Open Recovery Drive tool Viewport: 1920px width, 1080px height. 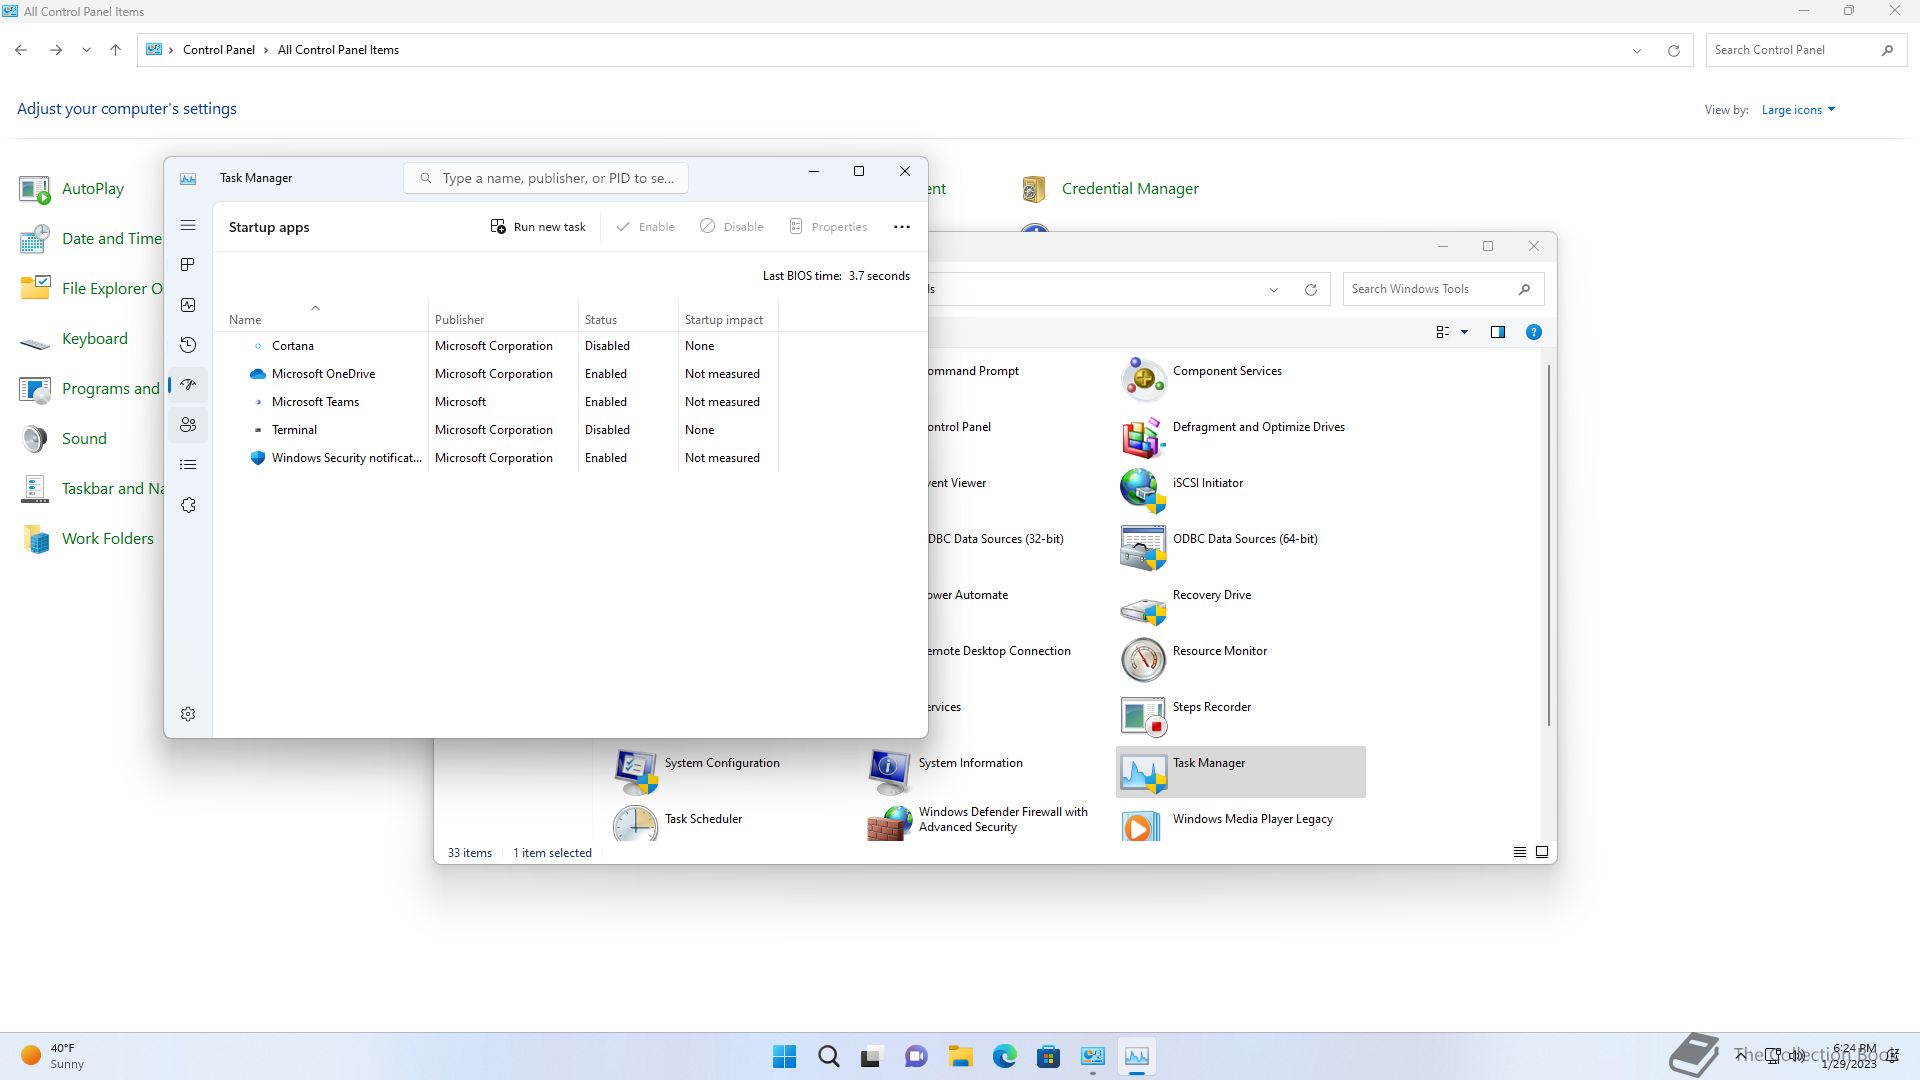(x=1240, y=603)
